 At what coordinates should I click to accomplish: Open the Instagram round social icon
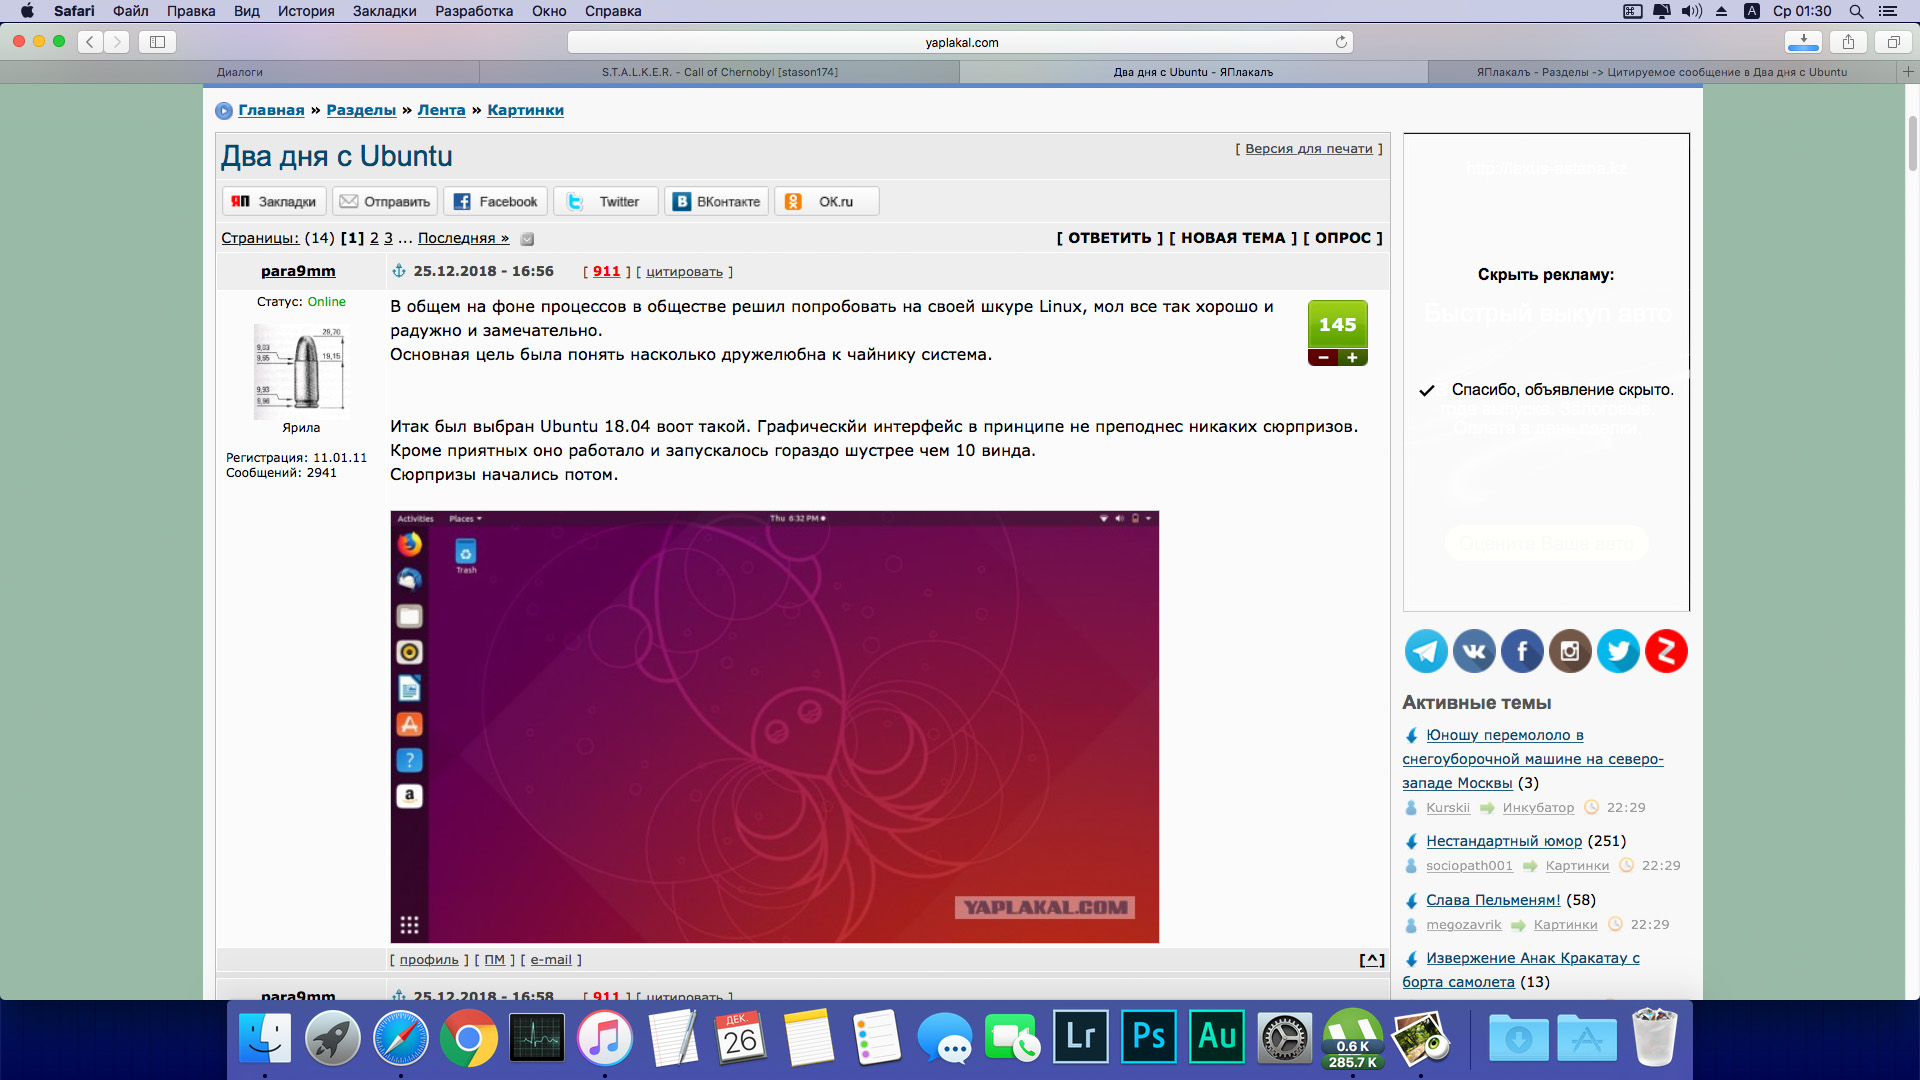(x=1570, y=651)
